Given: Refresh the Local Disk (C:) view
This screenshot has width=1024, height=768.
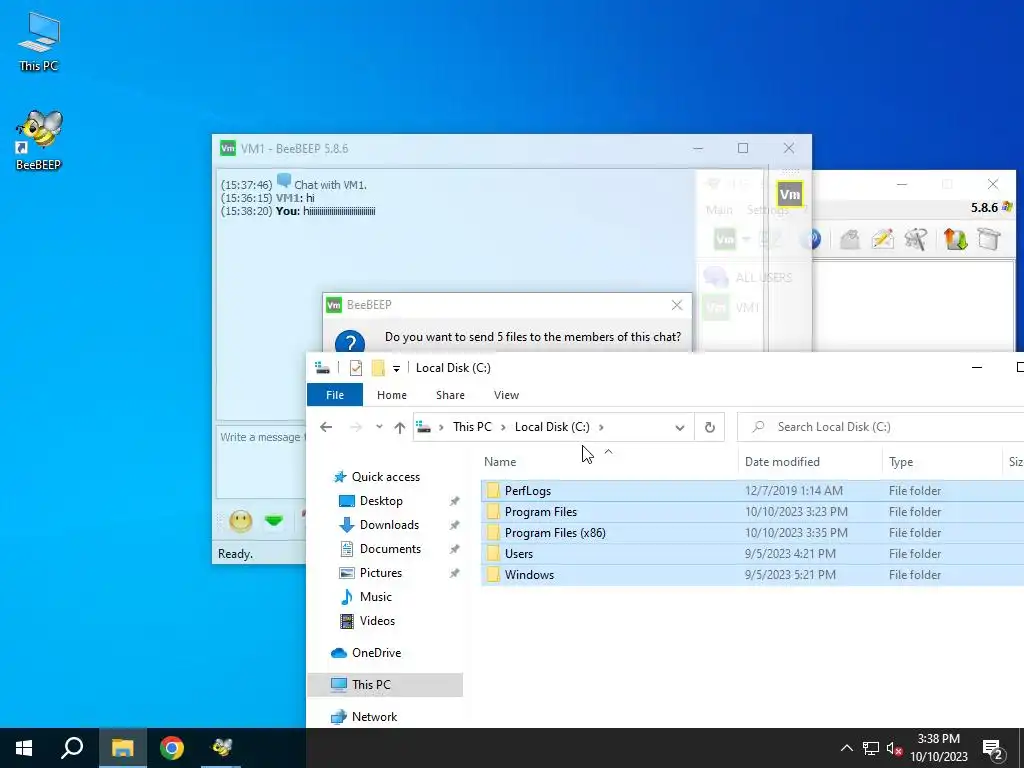Looking at the screenshot, I should pyautogui.click(x=710, y=427).
